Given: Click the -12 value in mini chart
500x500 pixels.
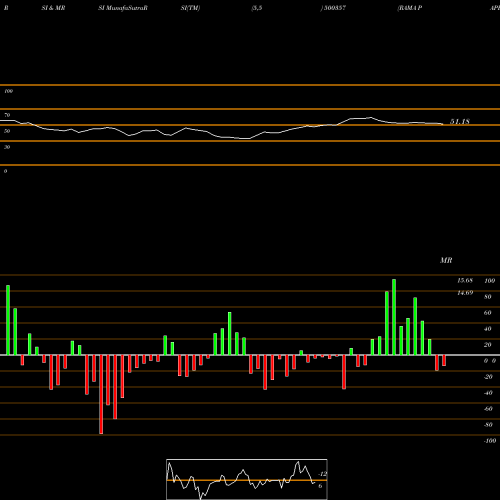Looking at the screenshot, I should pos(322,474).
